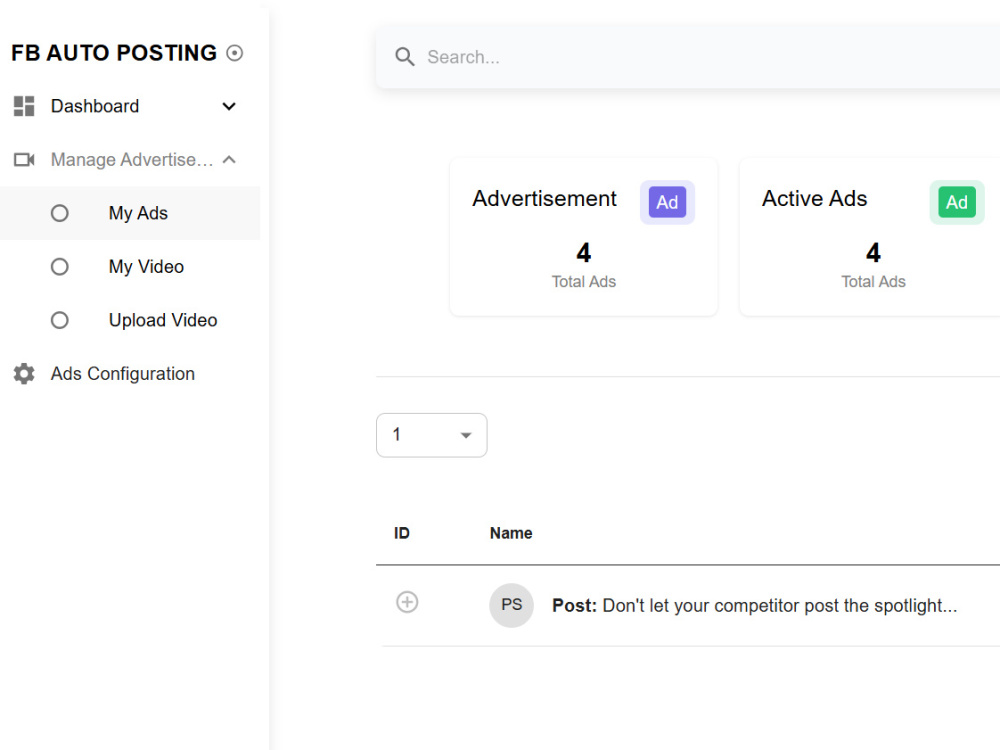The image size is (1000, 750).
Task: Expand the Dashboard chevron
Action: (x=229, y=107)
